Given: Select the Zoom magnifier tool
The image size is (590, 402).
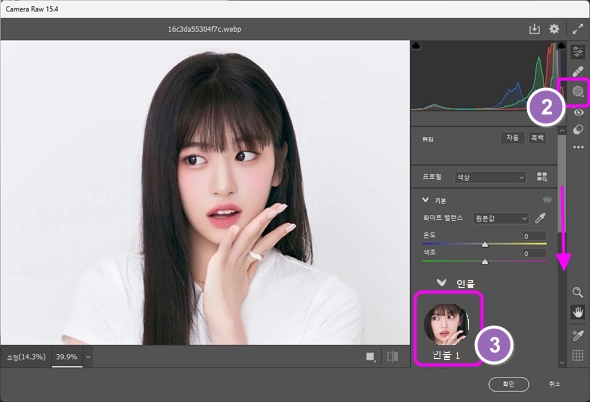Looking at the screenshot, I should pyautogui.click(x=578, y=292).
